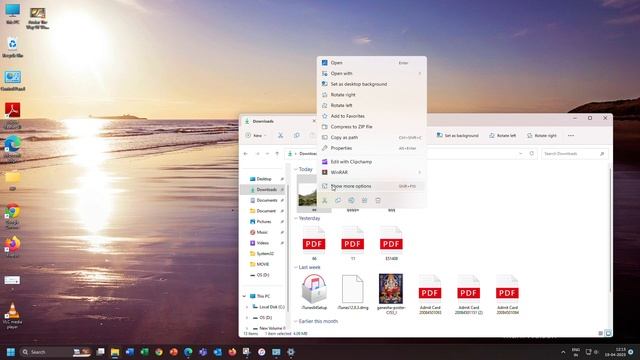Viewport: 640px width, 360px height.
Task: Click the Search Downloads field
Action: click(574, 153)
